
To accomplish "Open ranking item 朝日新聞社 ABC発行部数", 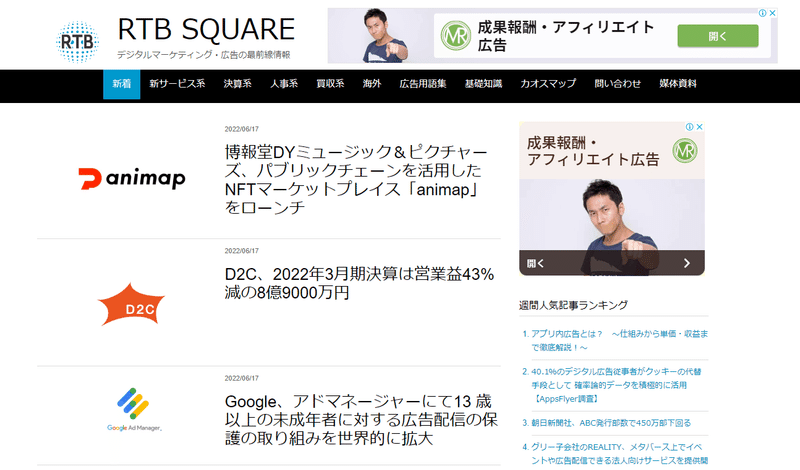I will tap(611, 423).
